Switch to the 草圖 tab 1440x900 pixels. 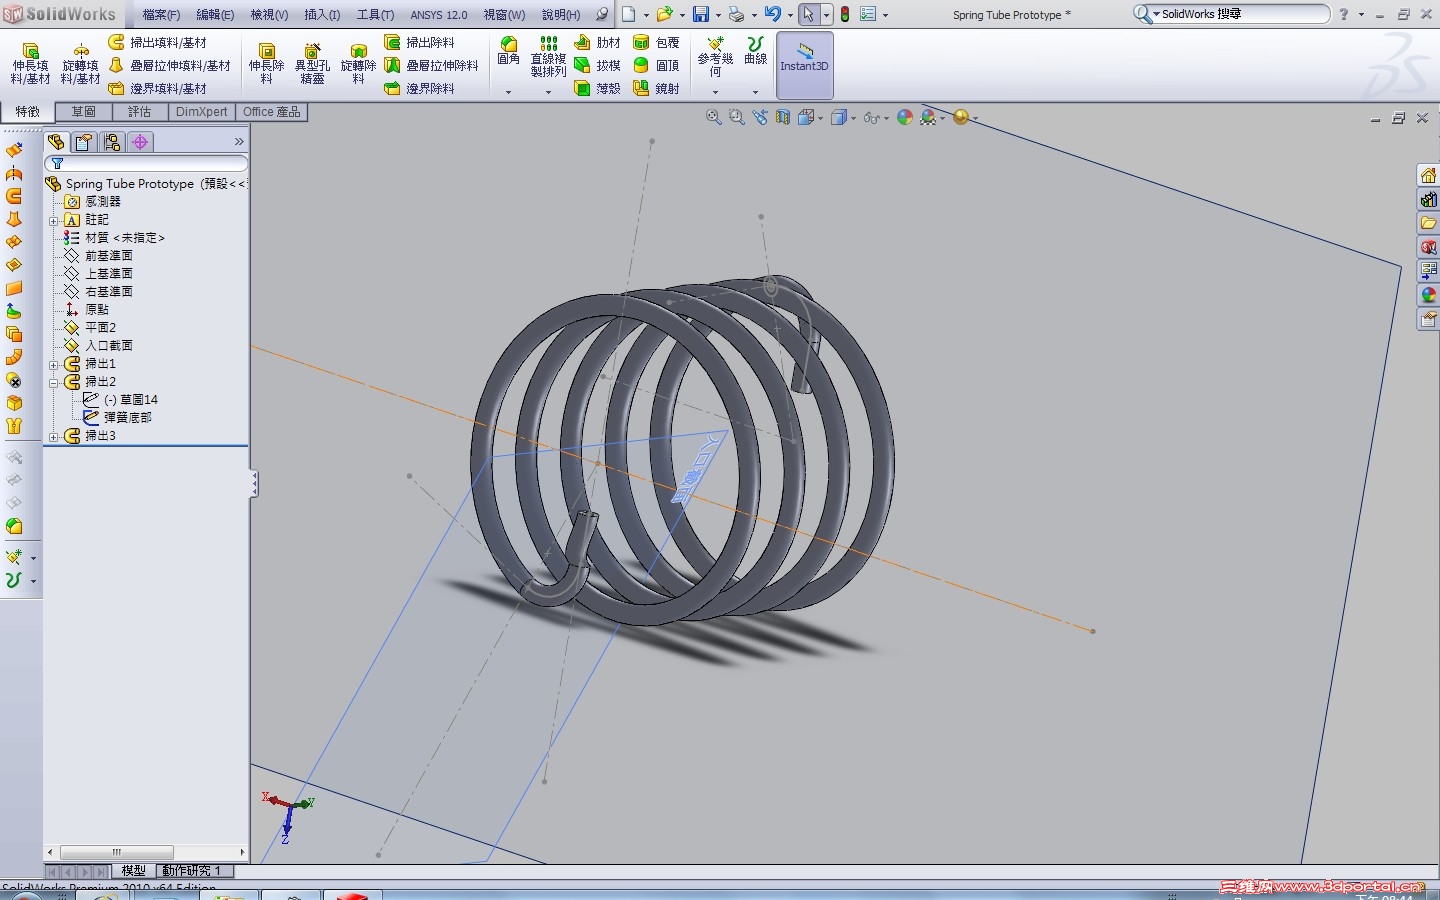coord(84,112)
